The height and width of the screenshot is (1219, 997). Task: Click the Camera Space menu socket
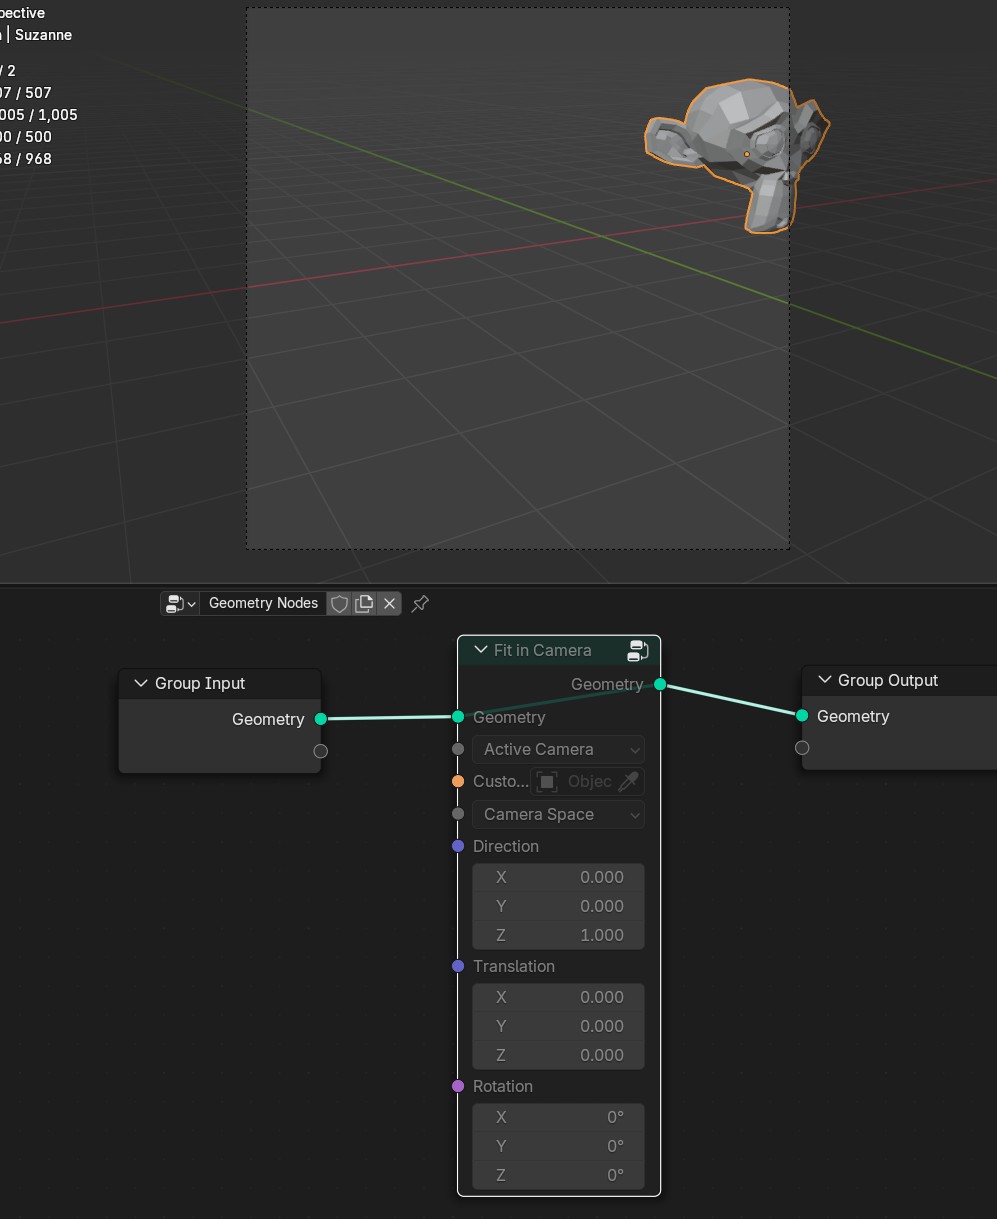point(458,814)
